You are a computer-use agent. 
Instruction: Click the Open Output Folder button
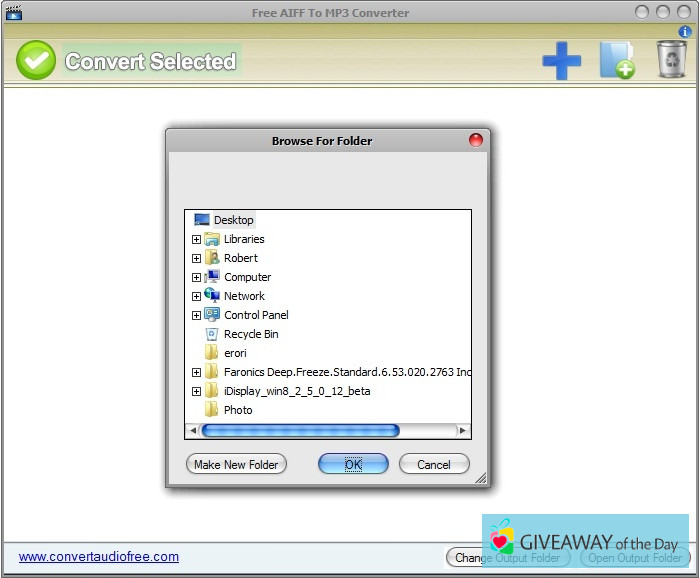coord(635,557)
